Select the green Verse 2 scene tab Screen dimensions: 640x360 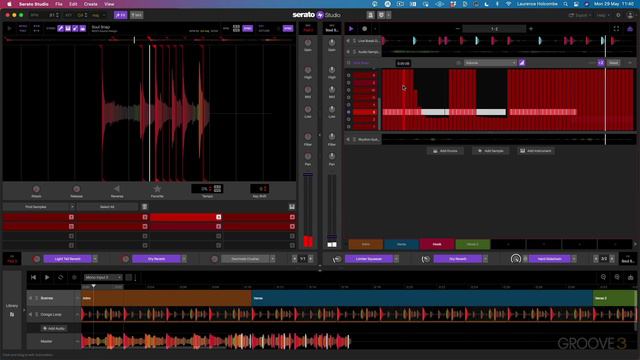tap(473, 244)
